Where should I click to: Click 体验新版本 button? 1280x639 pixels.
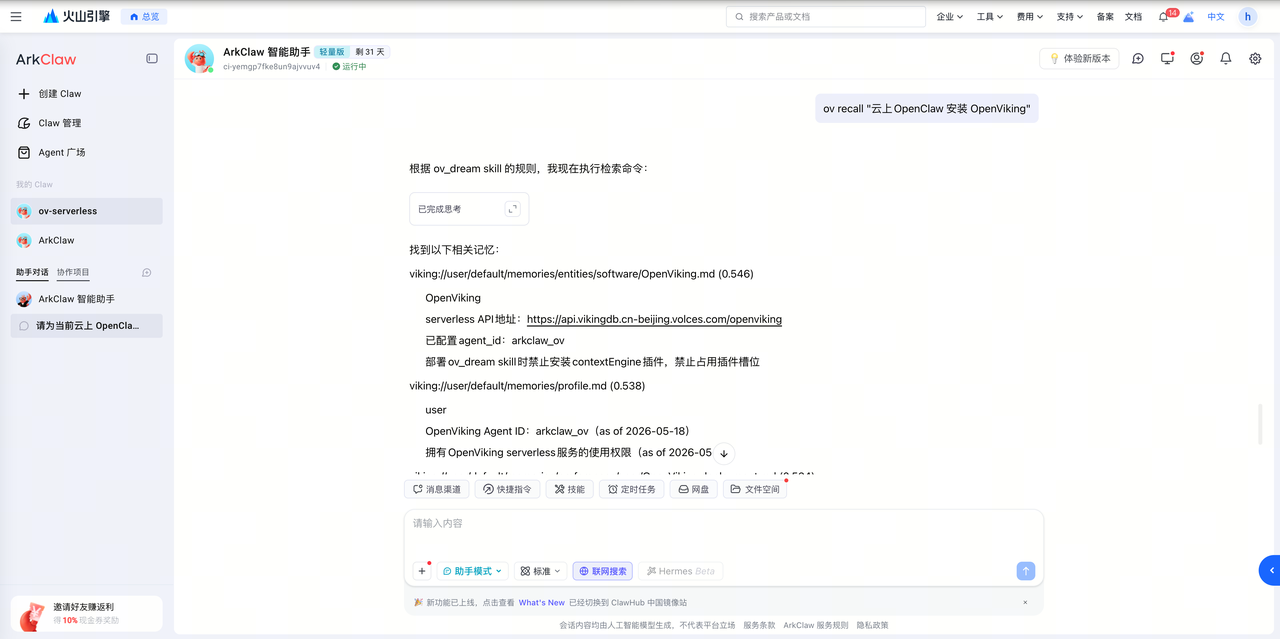click(1079, 59)
